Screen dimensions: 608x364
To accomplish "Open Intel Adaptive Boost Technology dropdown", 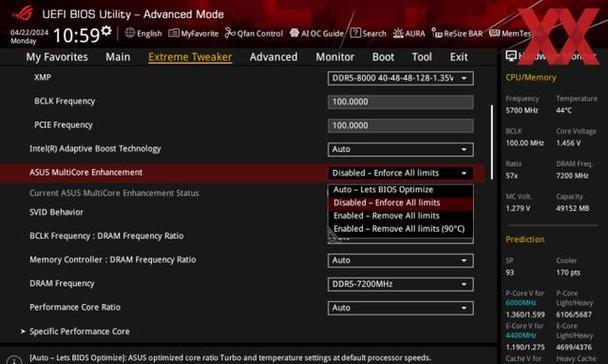I will point(401,149).
